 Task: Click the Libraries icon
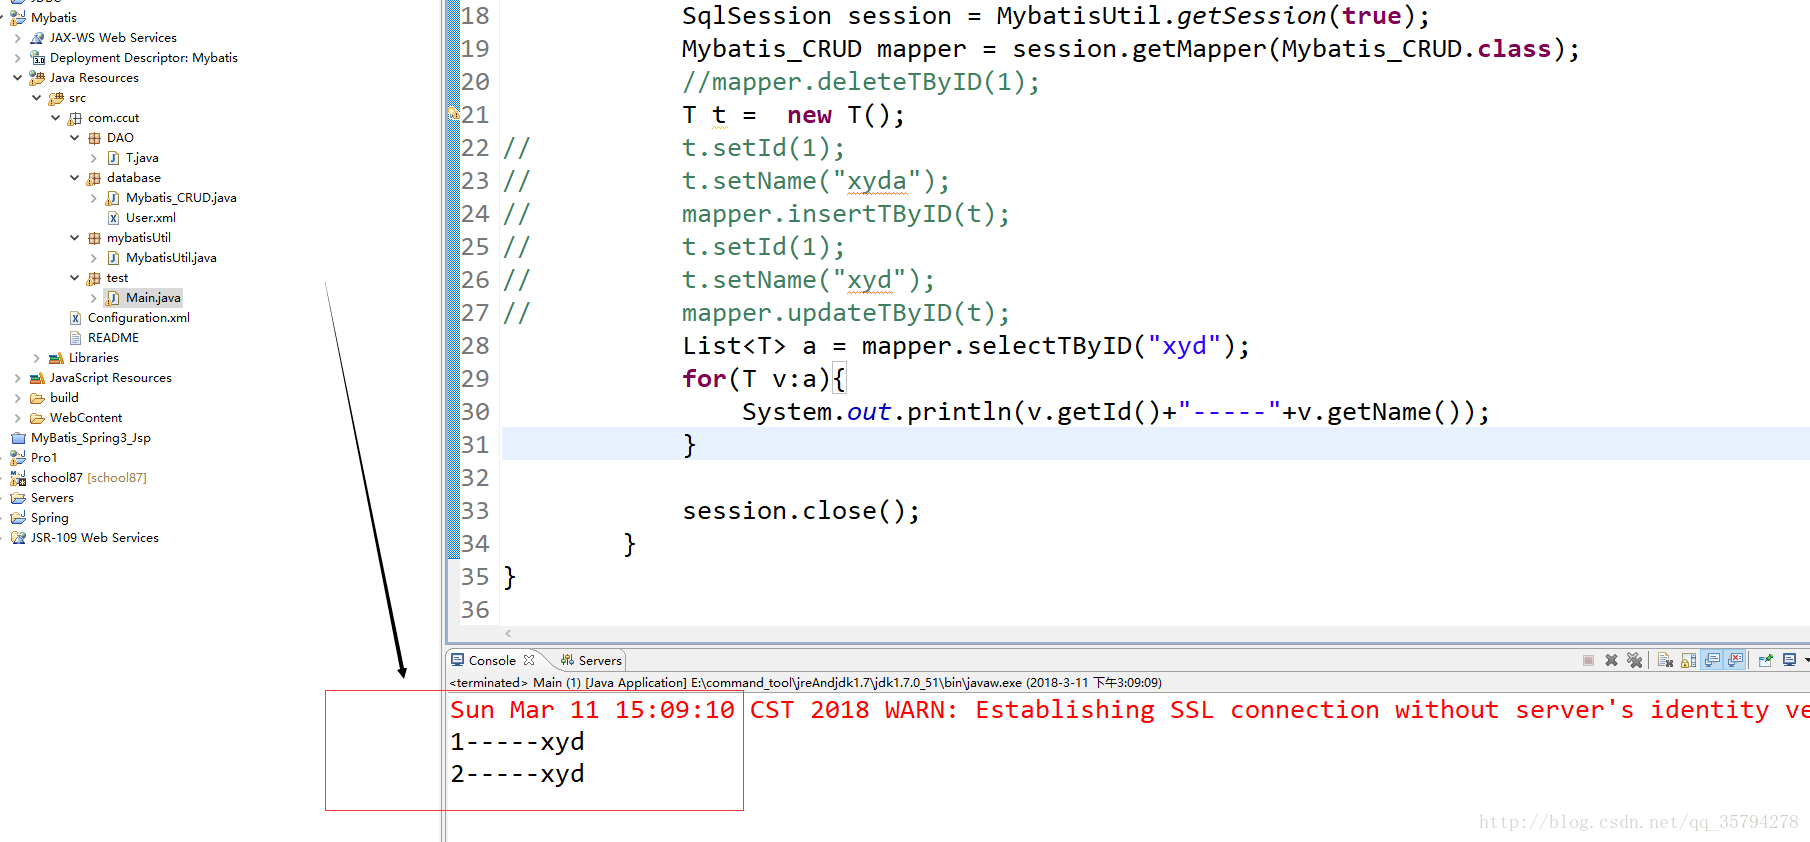[x=56, y=358]
